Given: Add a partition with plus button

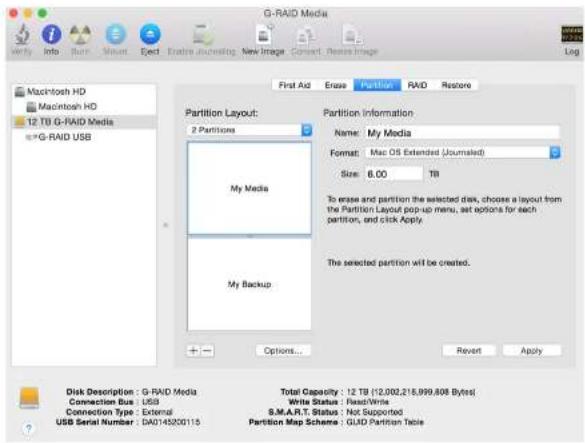Looking at the screenshot, I should (x=193, y=350).
